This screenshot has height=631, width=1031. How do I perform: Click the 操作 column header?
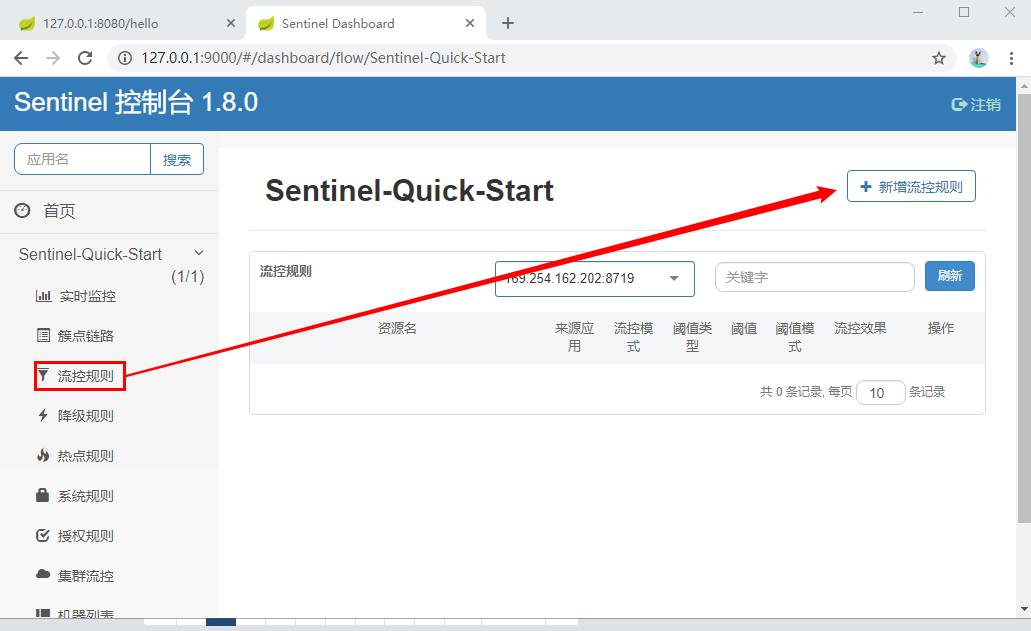point(941,328)
